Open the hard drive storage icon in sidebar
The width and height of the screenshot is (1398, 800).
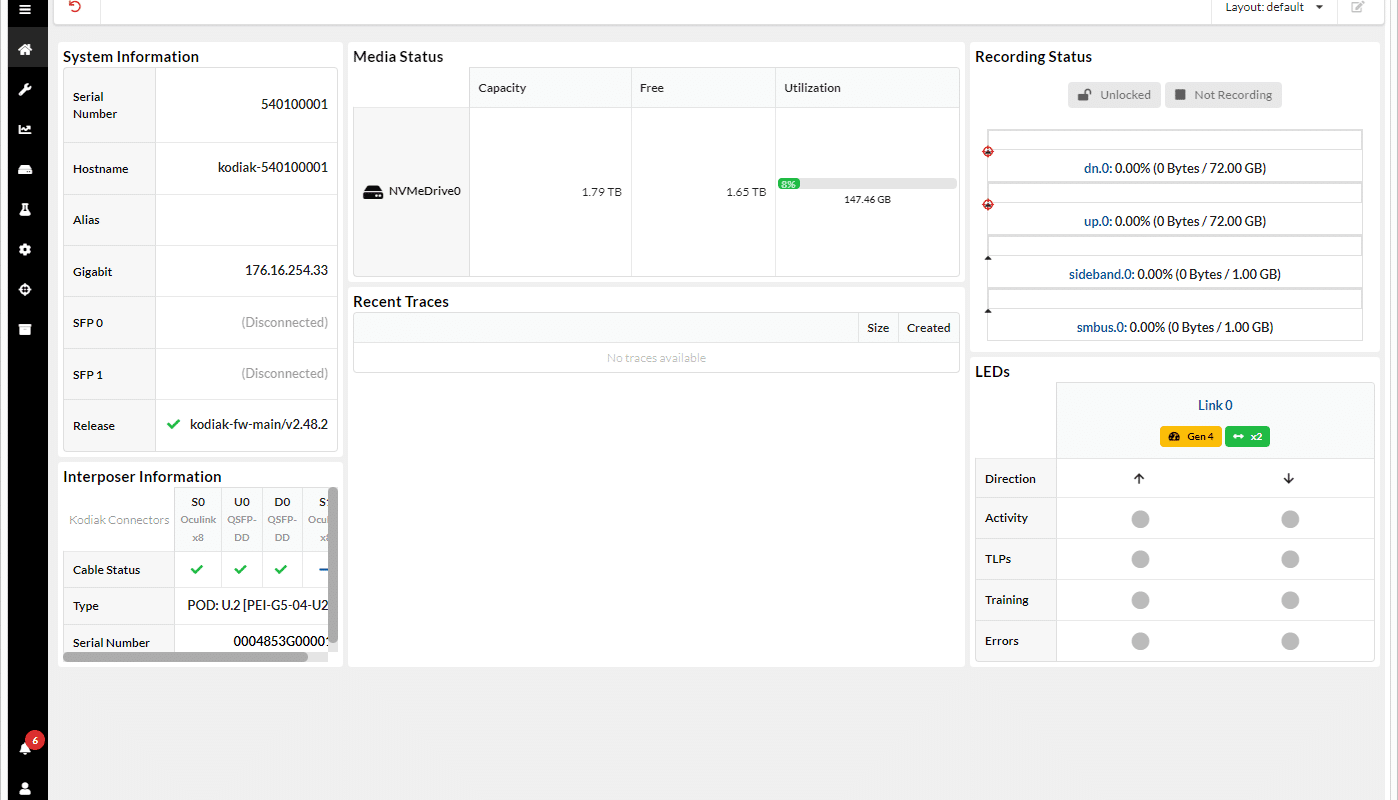click(x=25, y=169)
